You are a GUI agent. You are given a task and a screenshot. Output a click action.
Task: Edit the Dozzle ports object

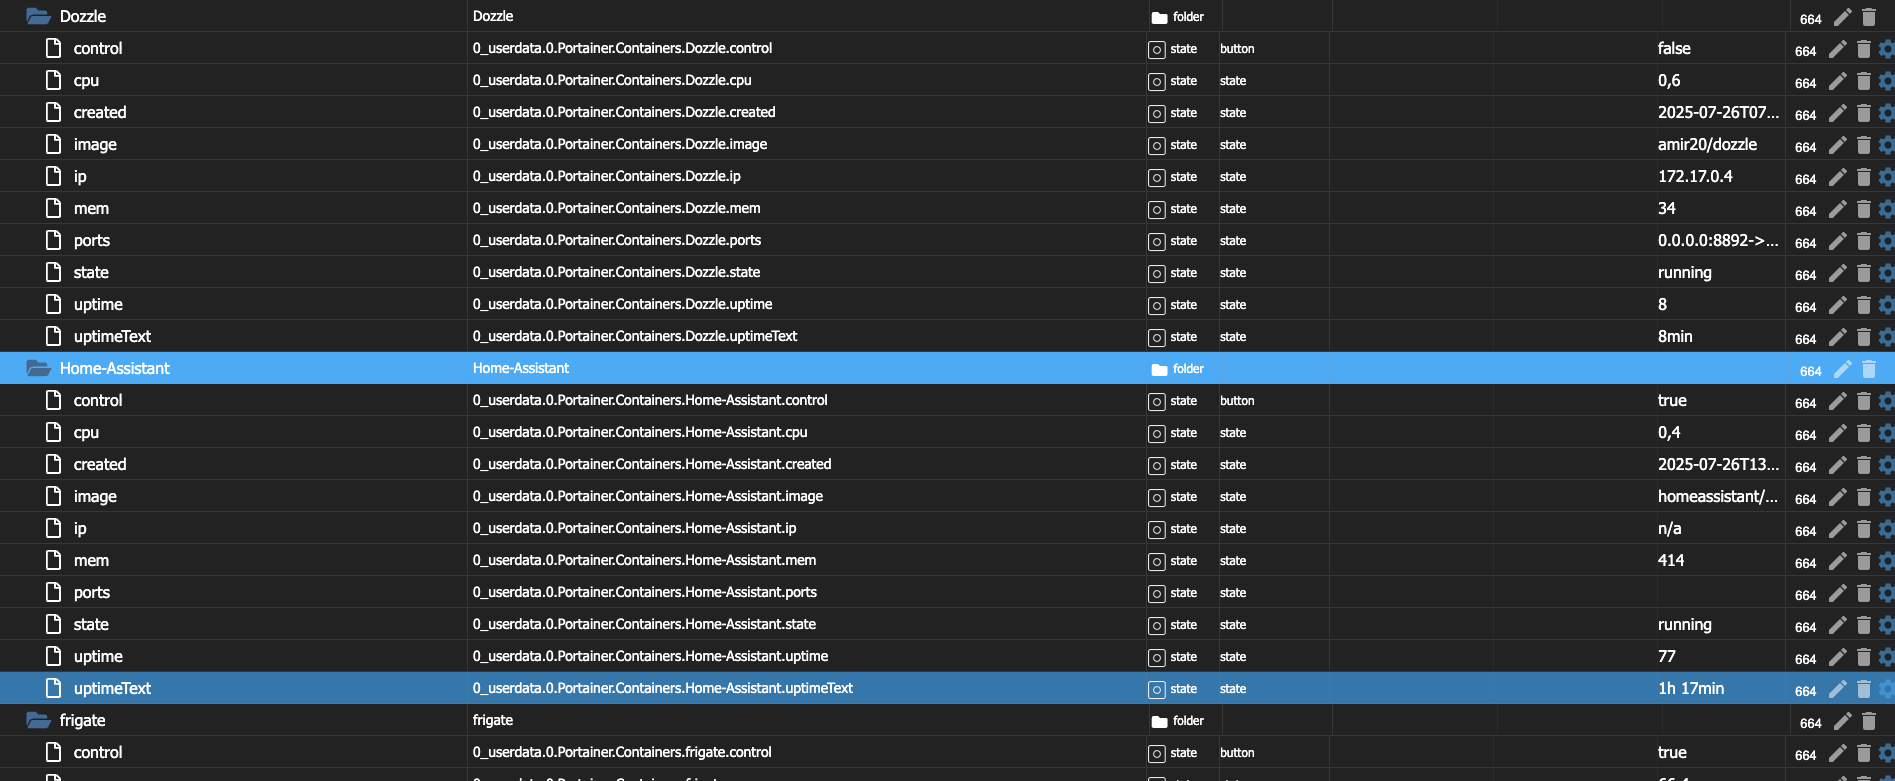coord(1838,241)
